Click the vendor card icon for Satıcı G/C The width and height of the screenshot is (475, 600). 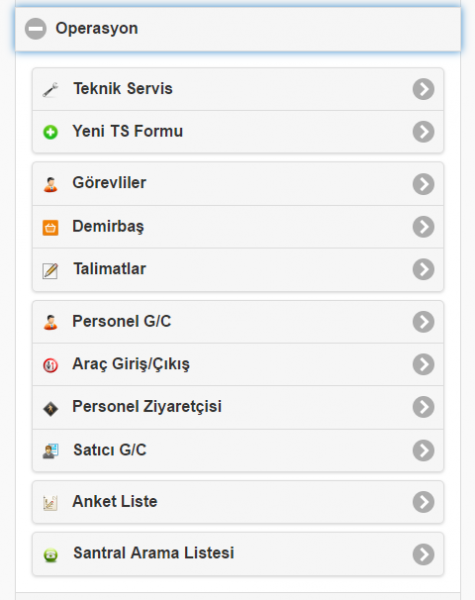pyautogui.click(x=50, y=451)
